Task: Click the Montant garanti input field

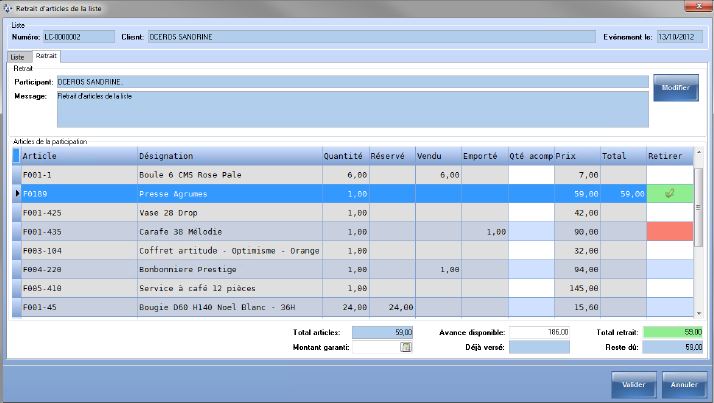Action: click(376, 347)
